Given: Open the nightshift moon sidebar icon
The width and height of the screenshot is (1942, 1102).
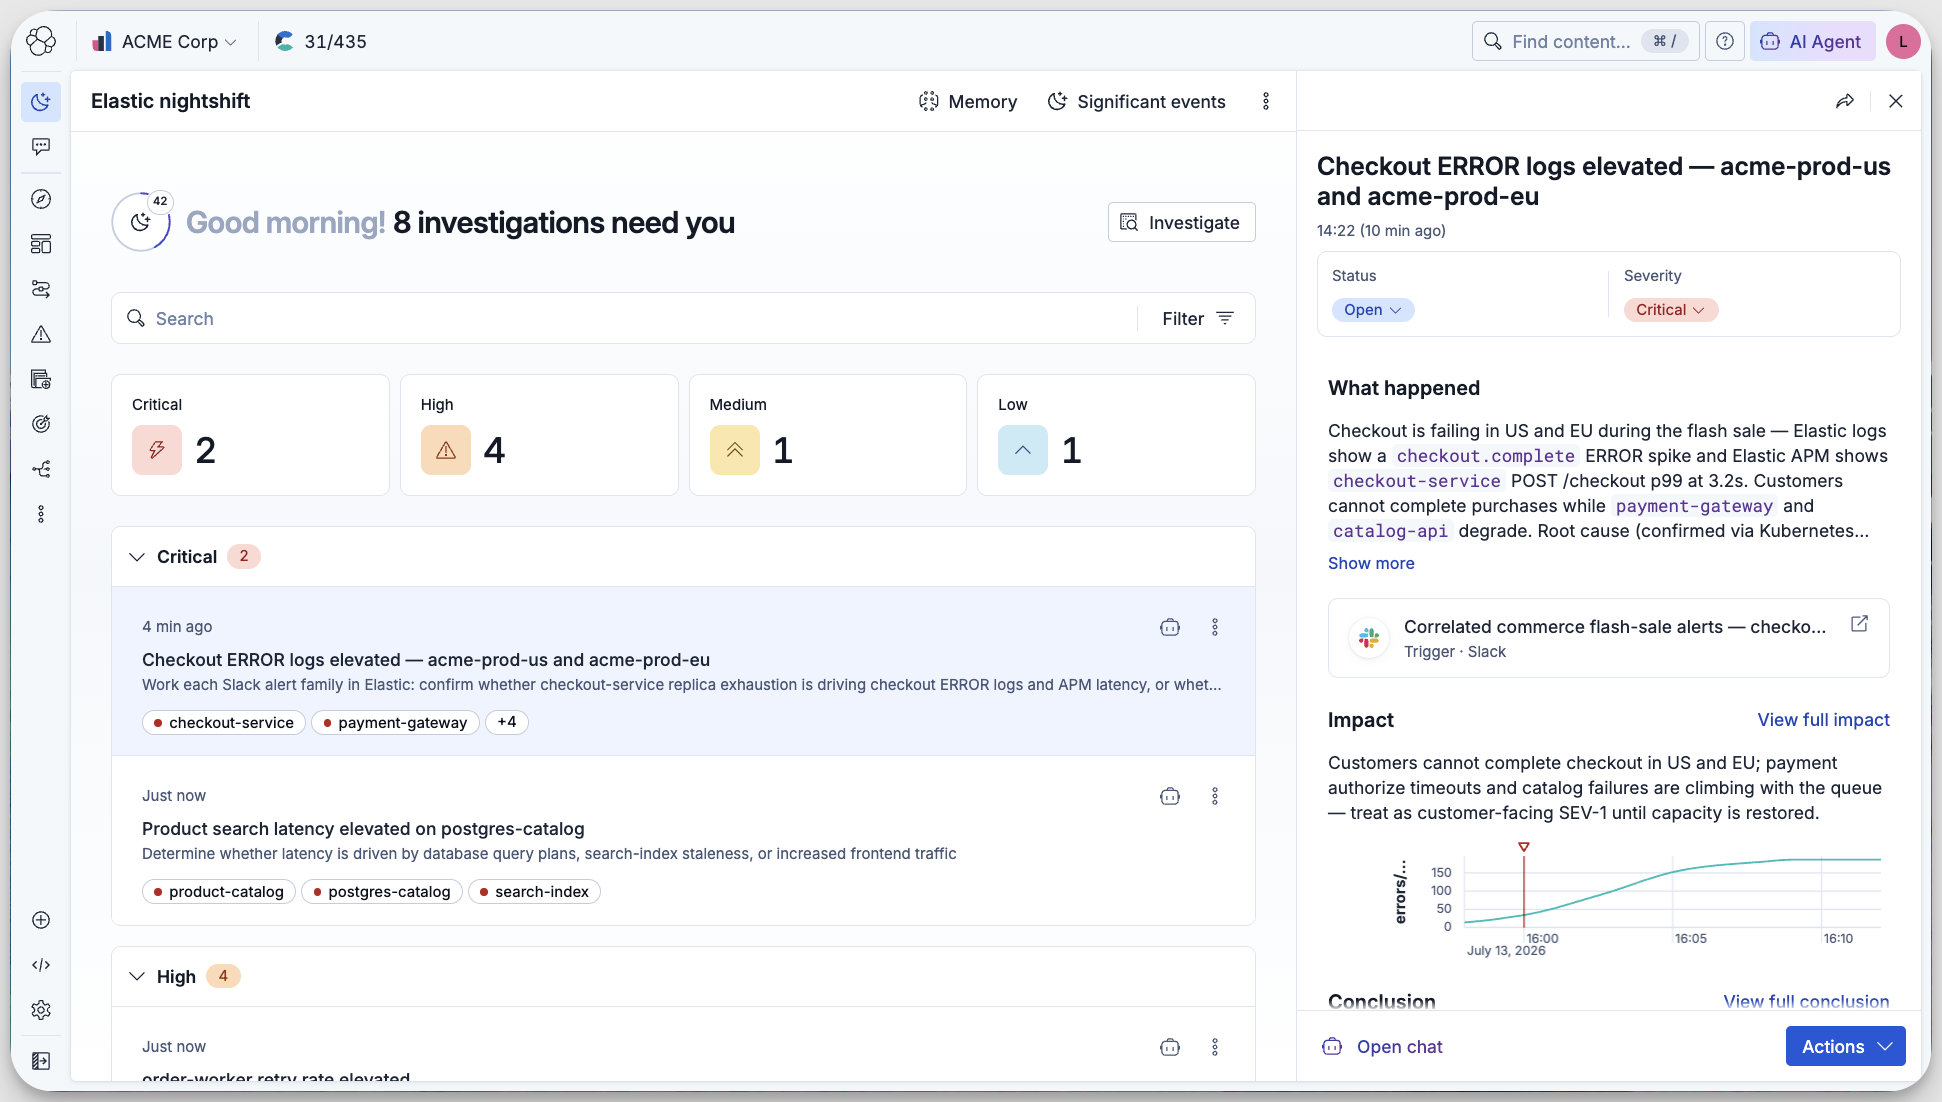Looking at the screenshot, I should pyautogui.click(x=41, y=102).
